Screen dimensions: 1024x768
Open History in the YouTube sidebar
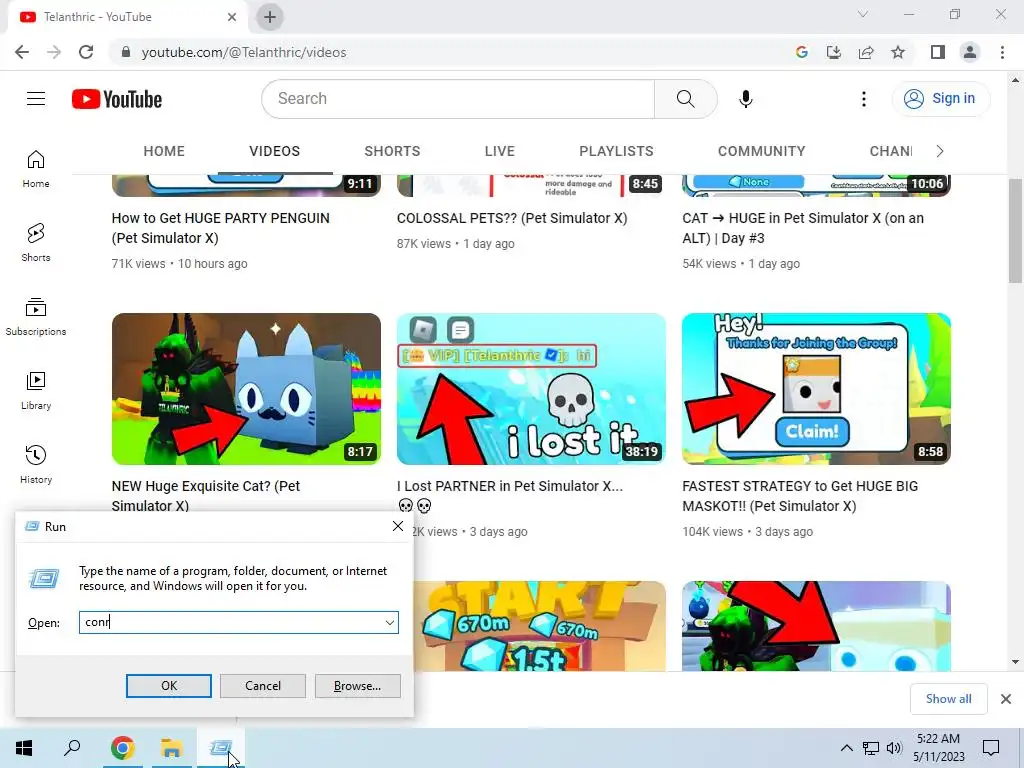pyautogui.click(x=36, y=464)
